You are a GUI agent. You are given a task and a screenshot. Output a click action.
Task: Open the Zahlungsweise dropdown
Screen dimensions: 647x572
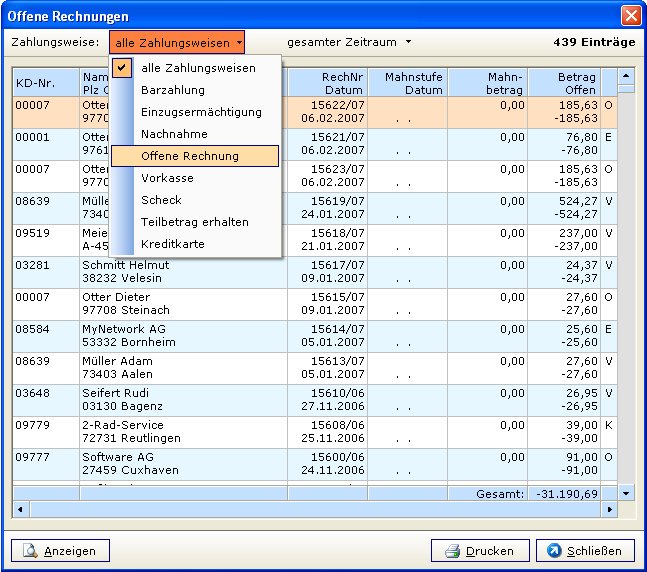tap(177, 42)
